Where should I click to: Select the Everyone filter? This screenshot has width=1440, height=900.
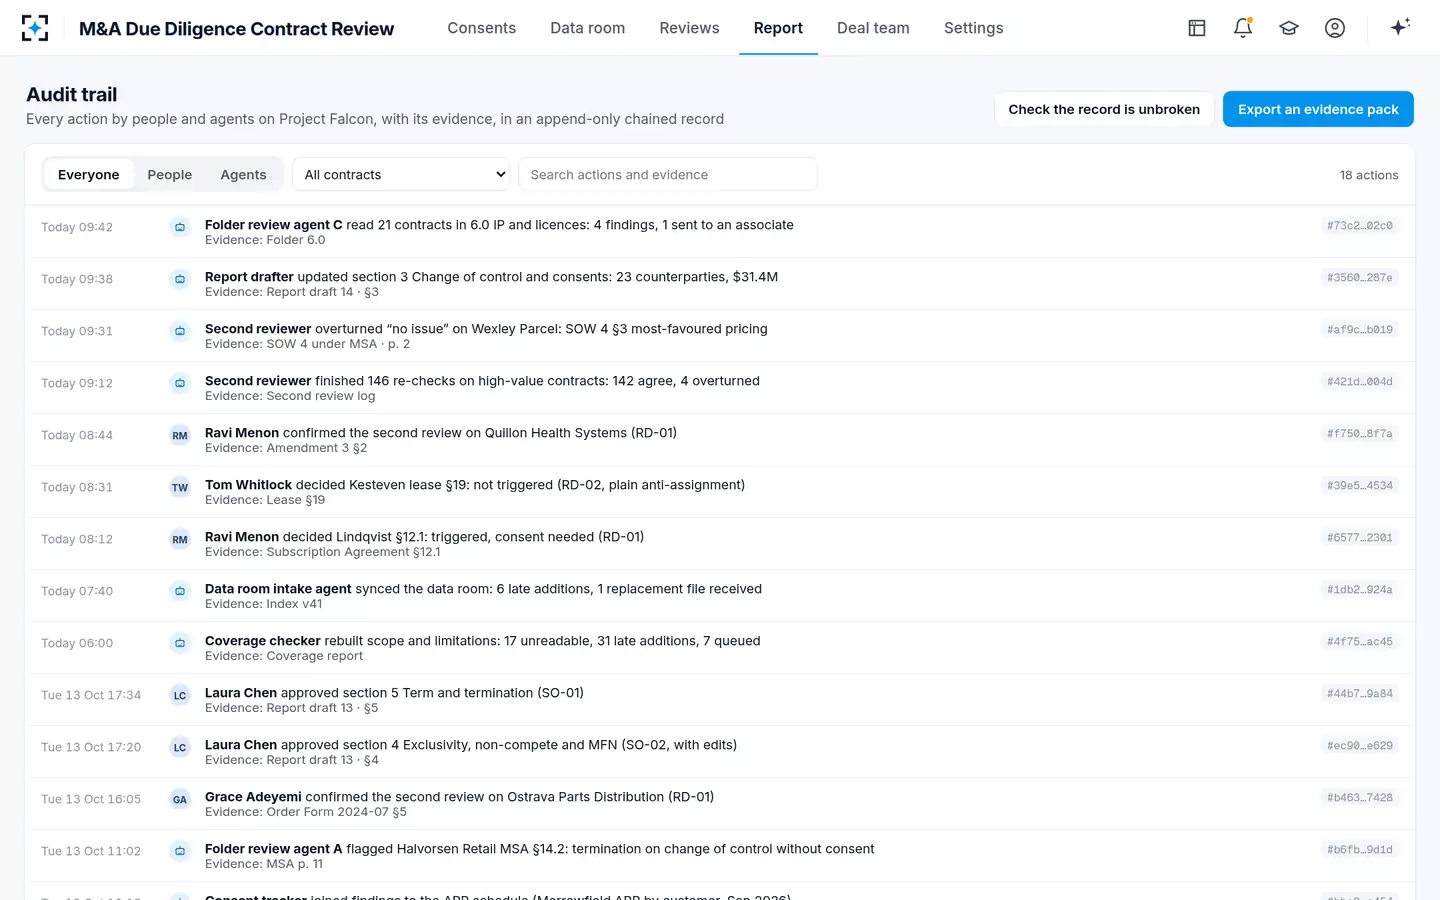pyautogui.click(x=89, y=174)
